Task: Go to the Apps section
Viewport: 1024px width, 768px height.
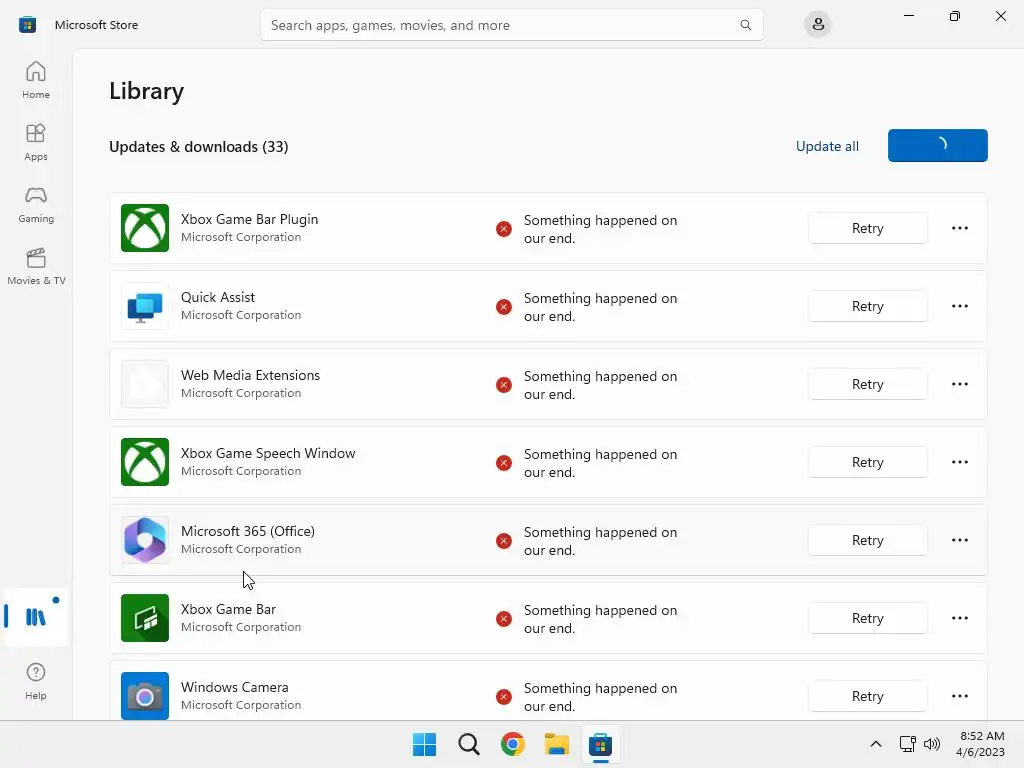Action: (x=36, y=142)
